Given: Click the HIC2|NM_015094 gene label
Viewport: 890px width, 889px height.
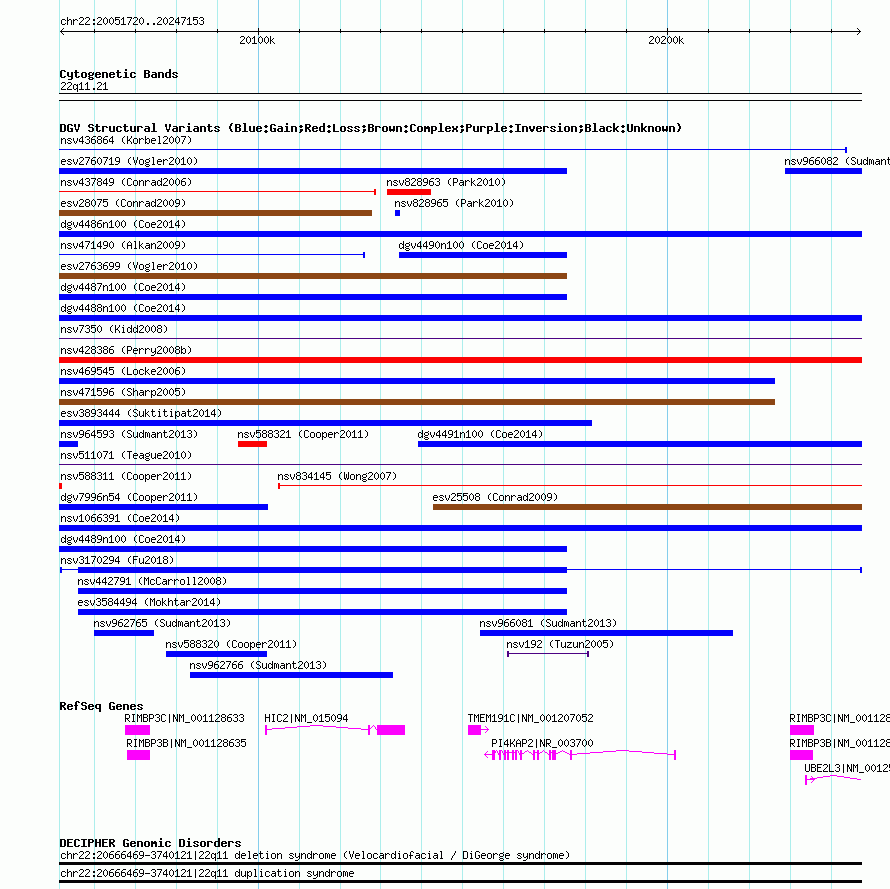Looking at the screenshot, I should [x=306, y=718].
